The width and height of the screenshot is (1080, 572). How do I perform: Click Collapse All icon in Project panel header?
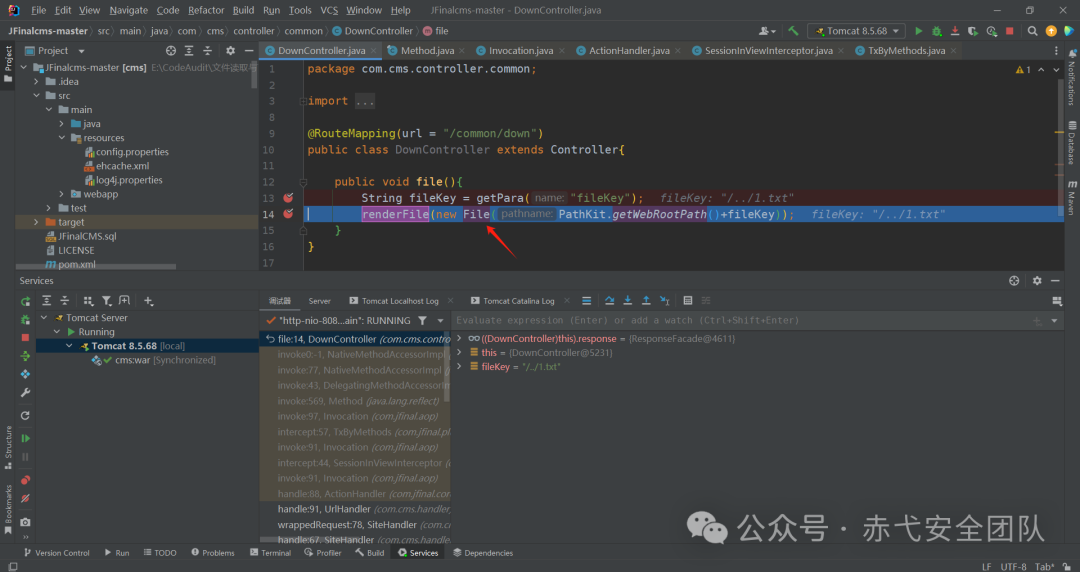pos(207,51)
